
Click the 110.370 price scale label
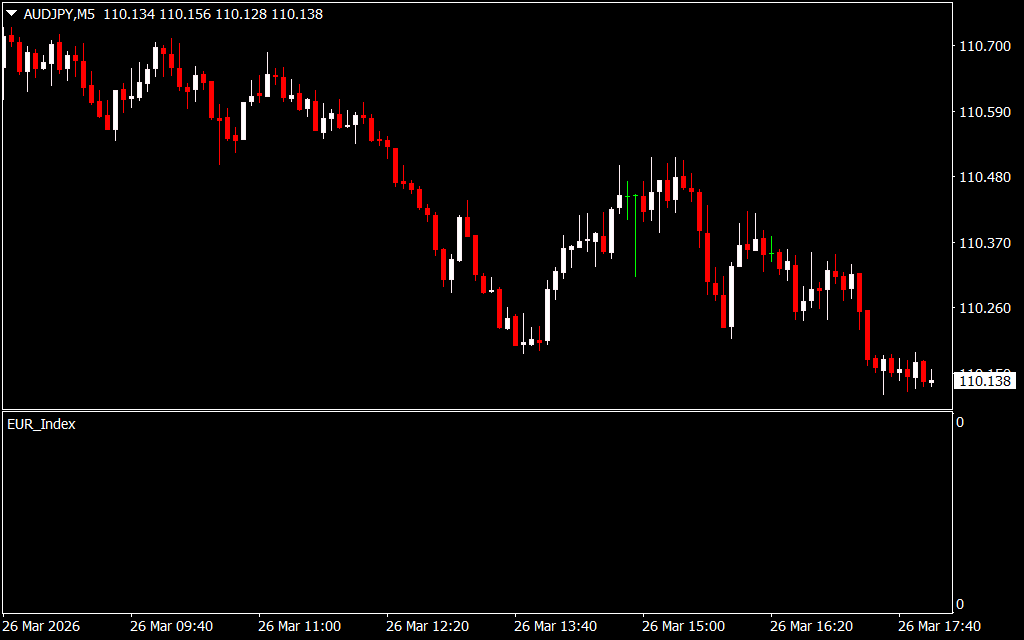coord(985,243)
